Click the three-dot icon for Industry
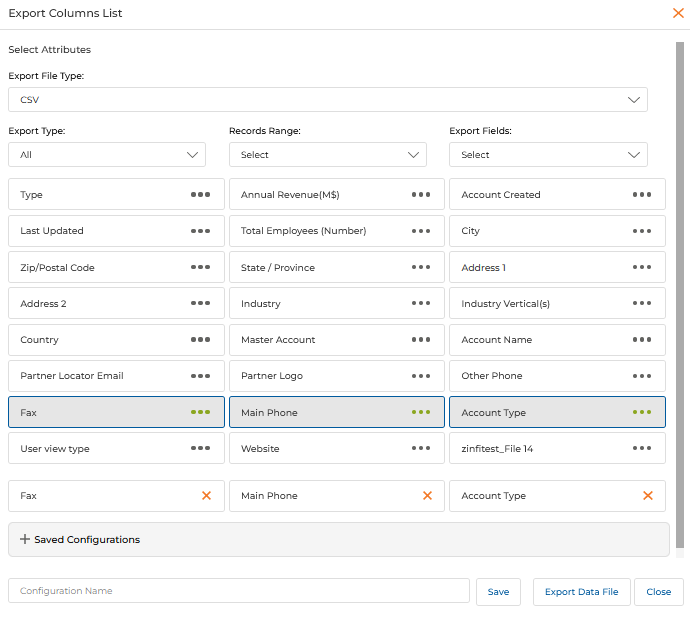690x617 pixels. 421,303
